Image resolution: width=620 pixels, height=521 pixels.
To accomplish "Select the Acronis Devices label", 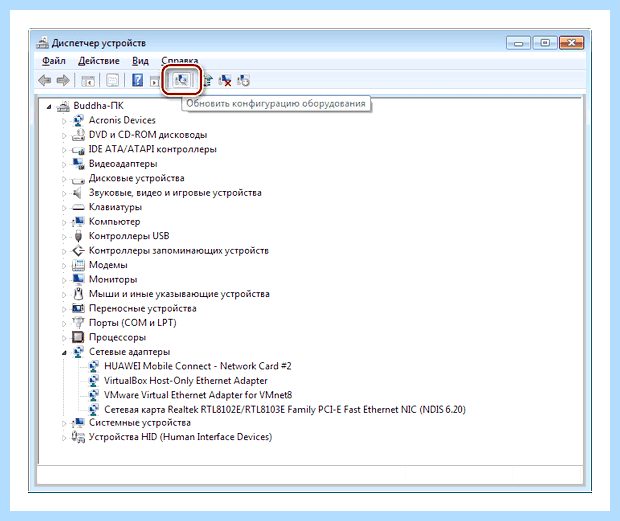I will point(122,120).
